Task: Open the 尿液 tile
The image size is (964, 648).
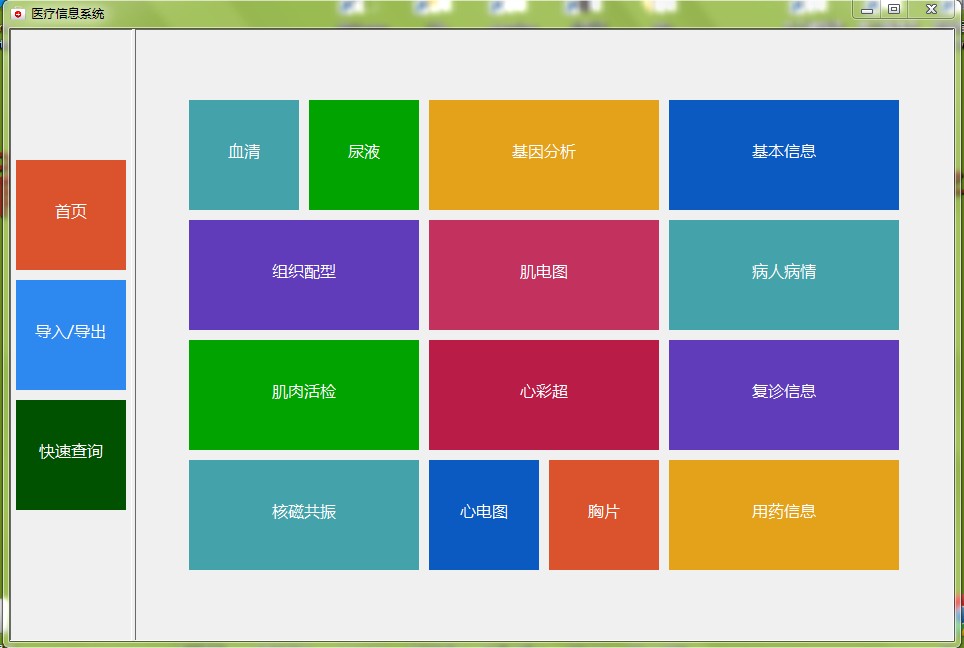Action: click(363, 155)
